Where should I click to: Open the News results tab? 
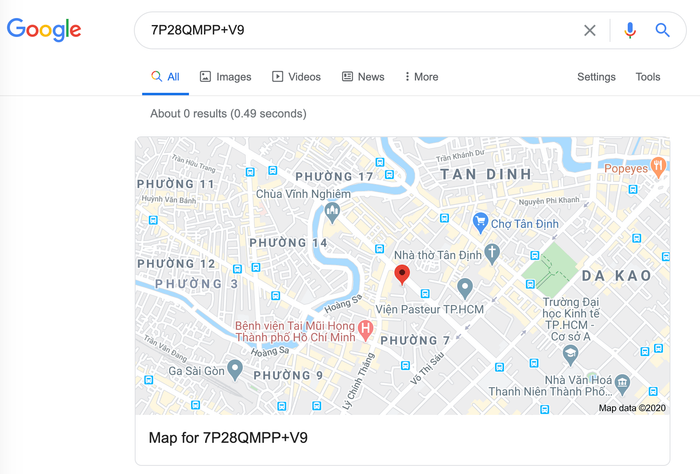[x=363, y=77]
